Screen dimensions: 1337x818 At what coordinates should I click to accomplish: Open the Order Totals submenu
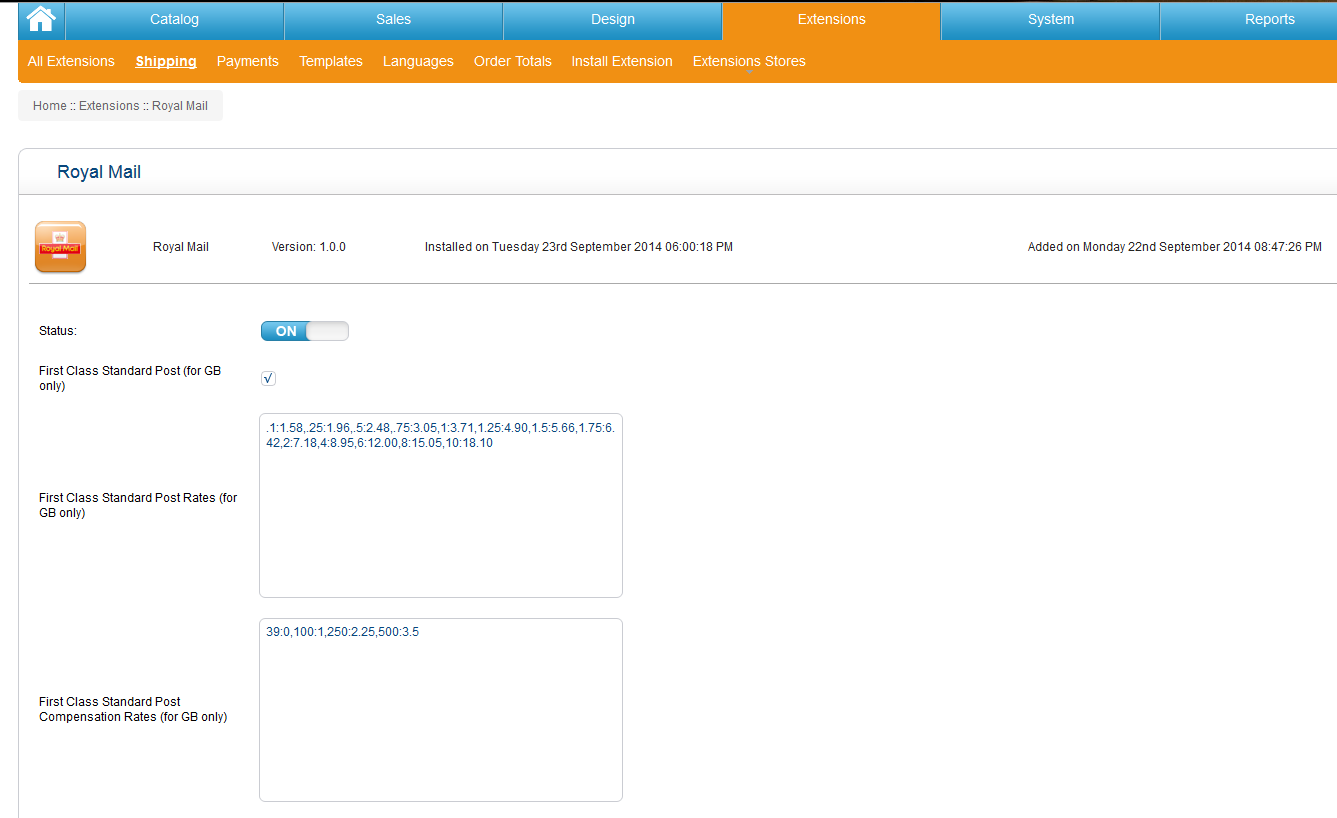click(513, 61)
